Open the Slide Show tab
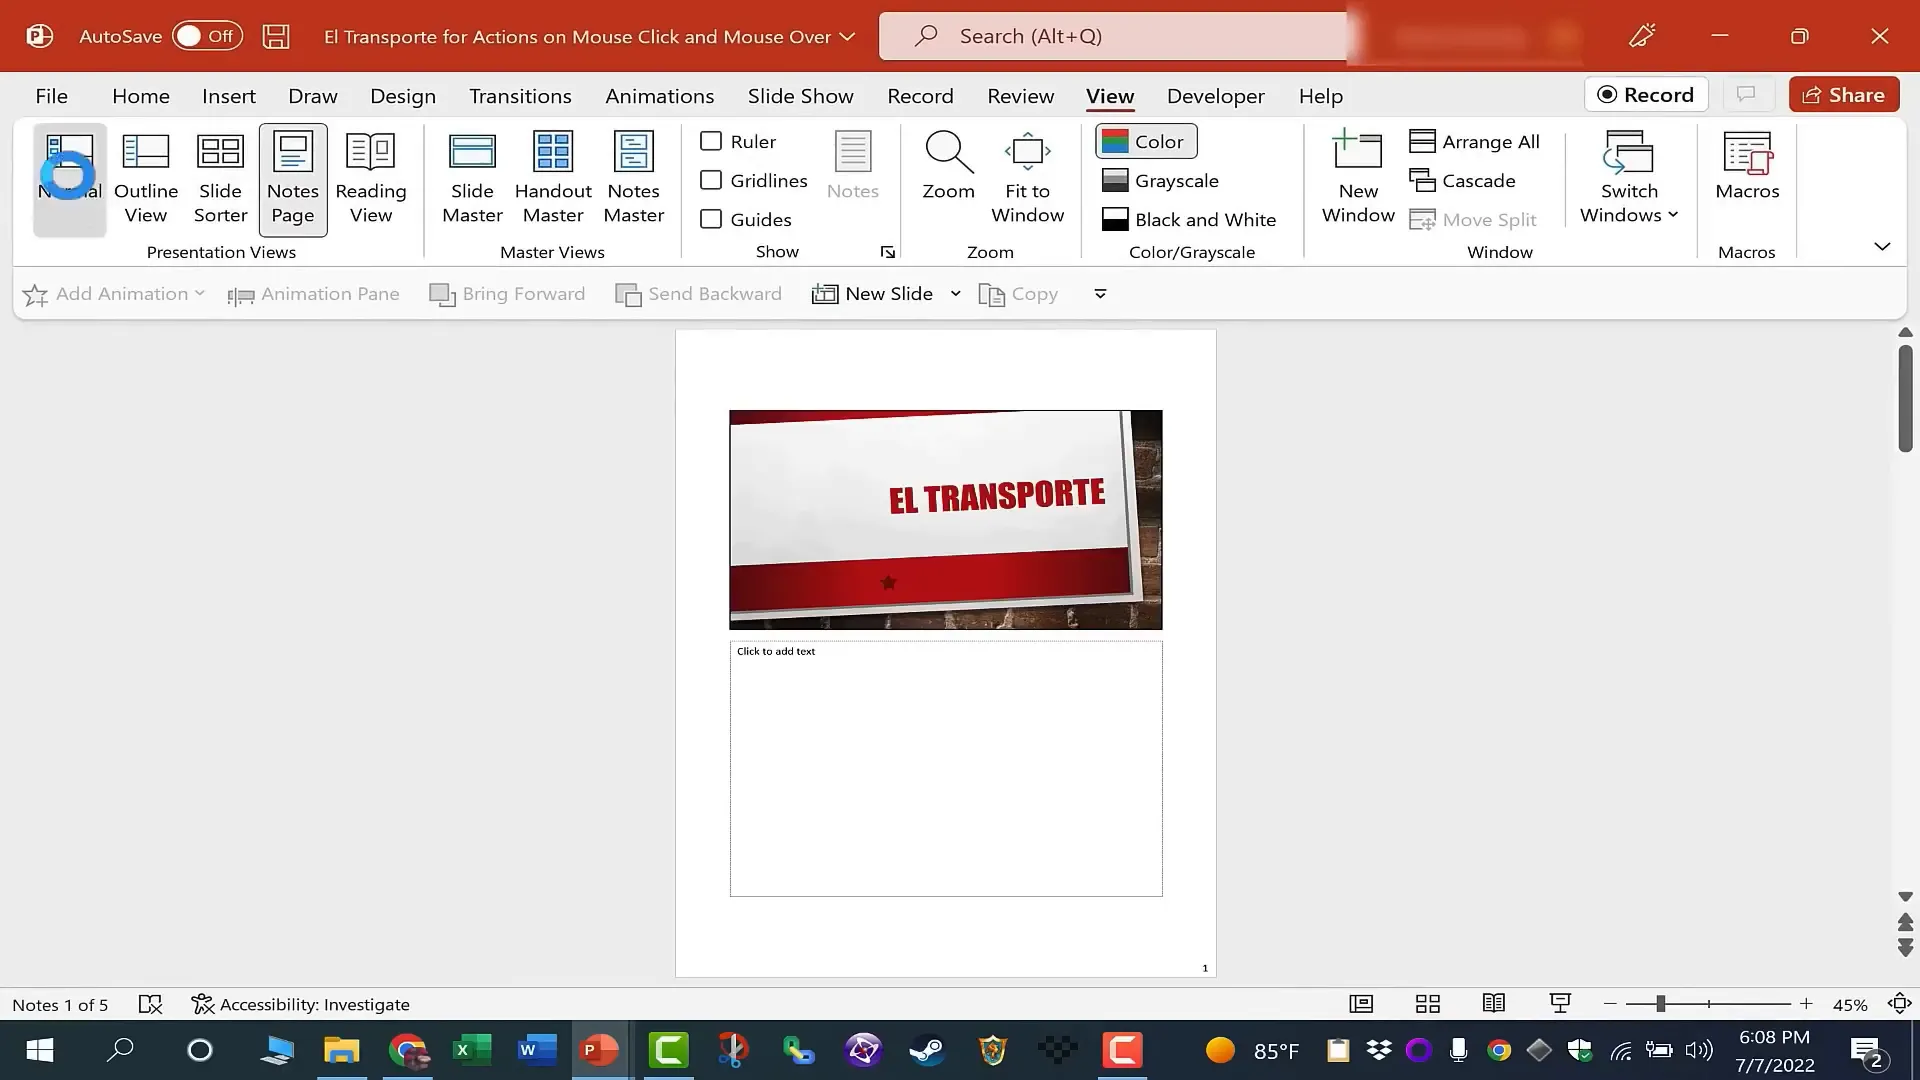Image resolution: width=1920 pixels, height=1080 pixels. pyautogui.click(x=801, y=96)
